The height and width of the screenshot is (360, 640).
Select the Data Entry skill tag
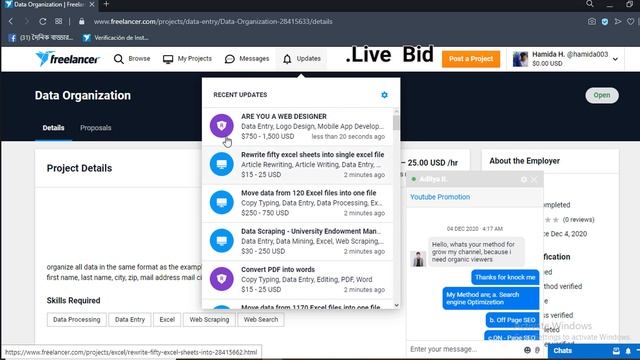[x=130, y=320]
